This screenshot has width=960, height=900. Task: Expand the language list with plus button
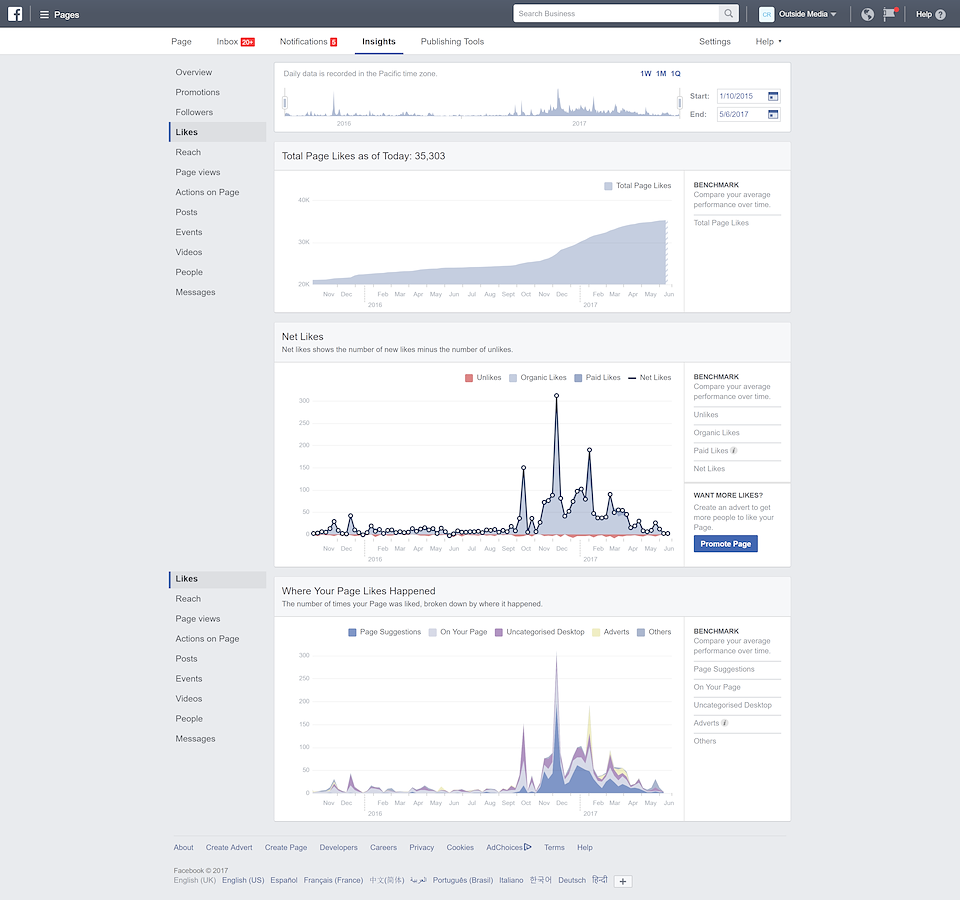pyautogui.click(x=623, y=881)
